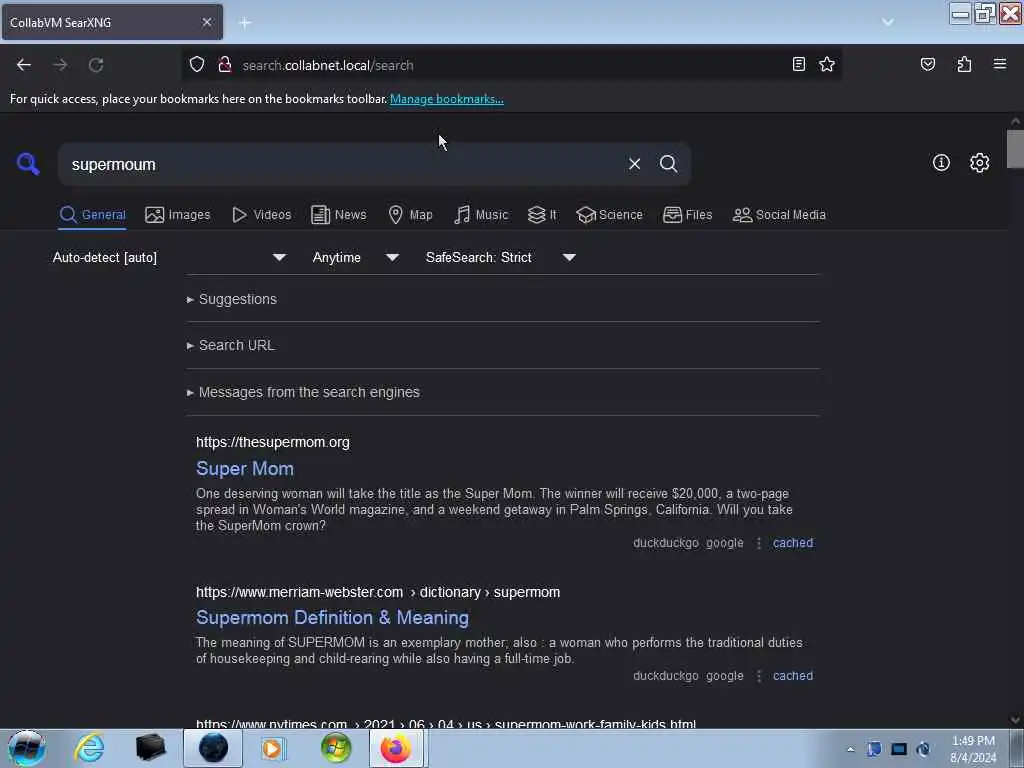Submit search with the magnifier button

(x=668, y=164)
